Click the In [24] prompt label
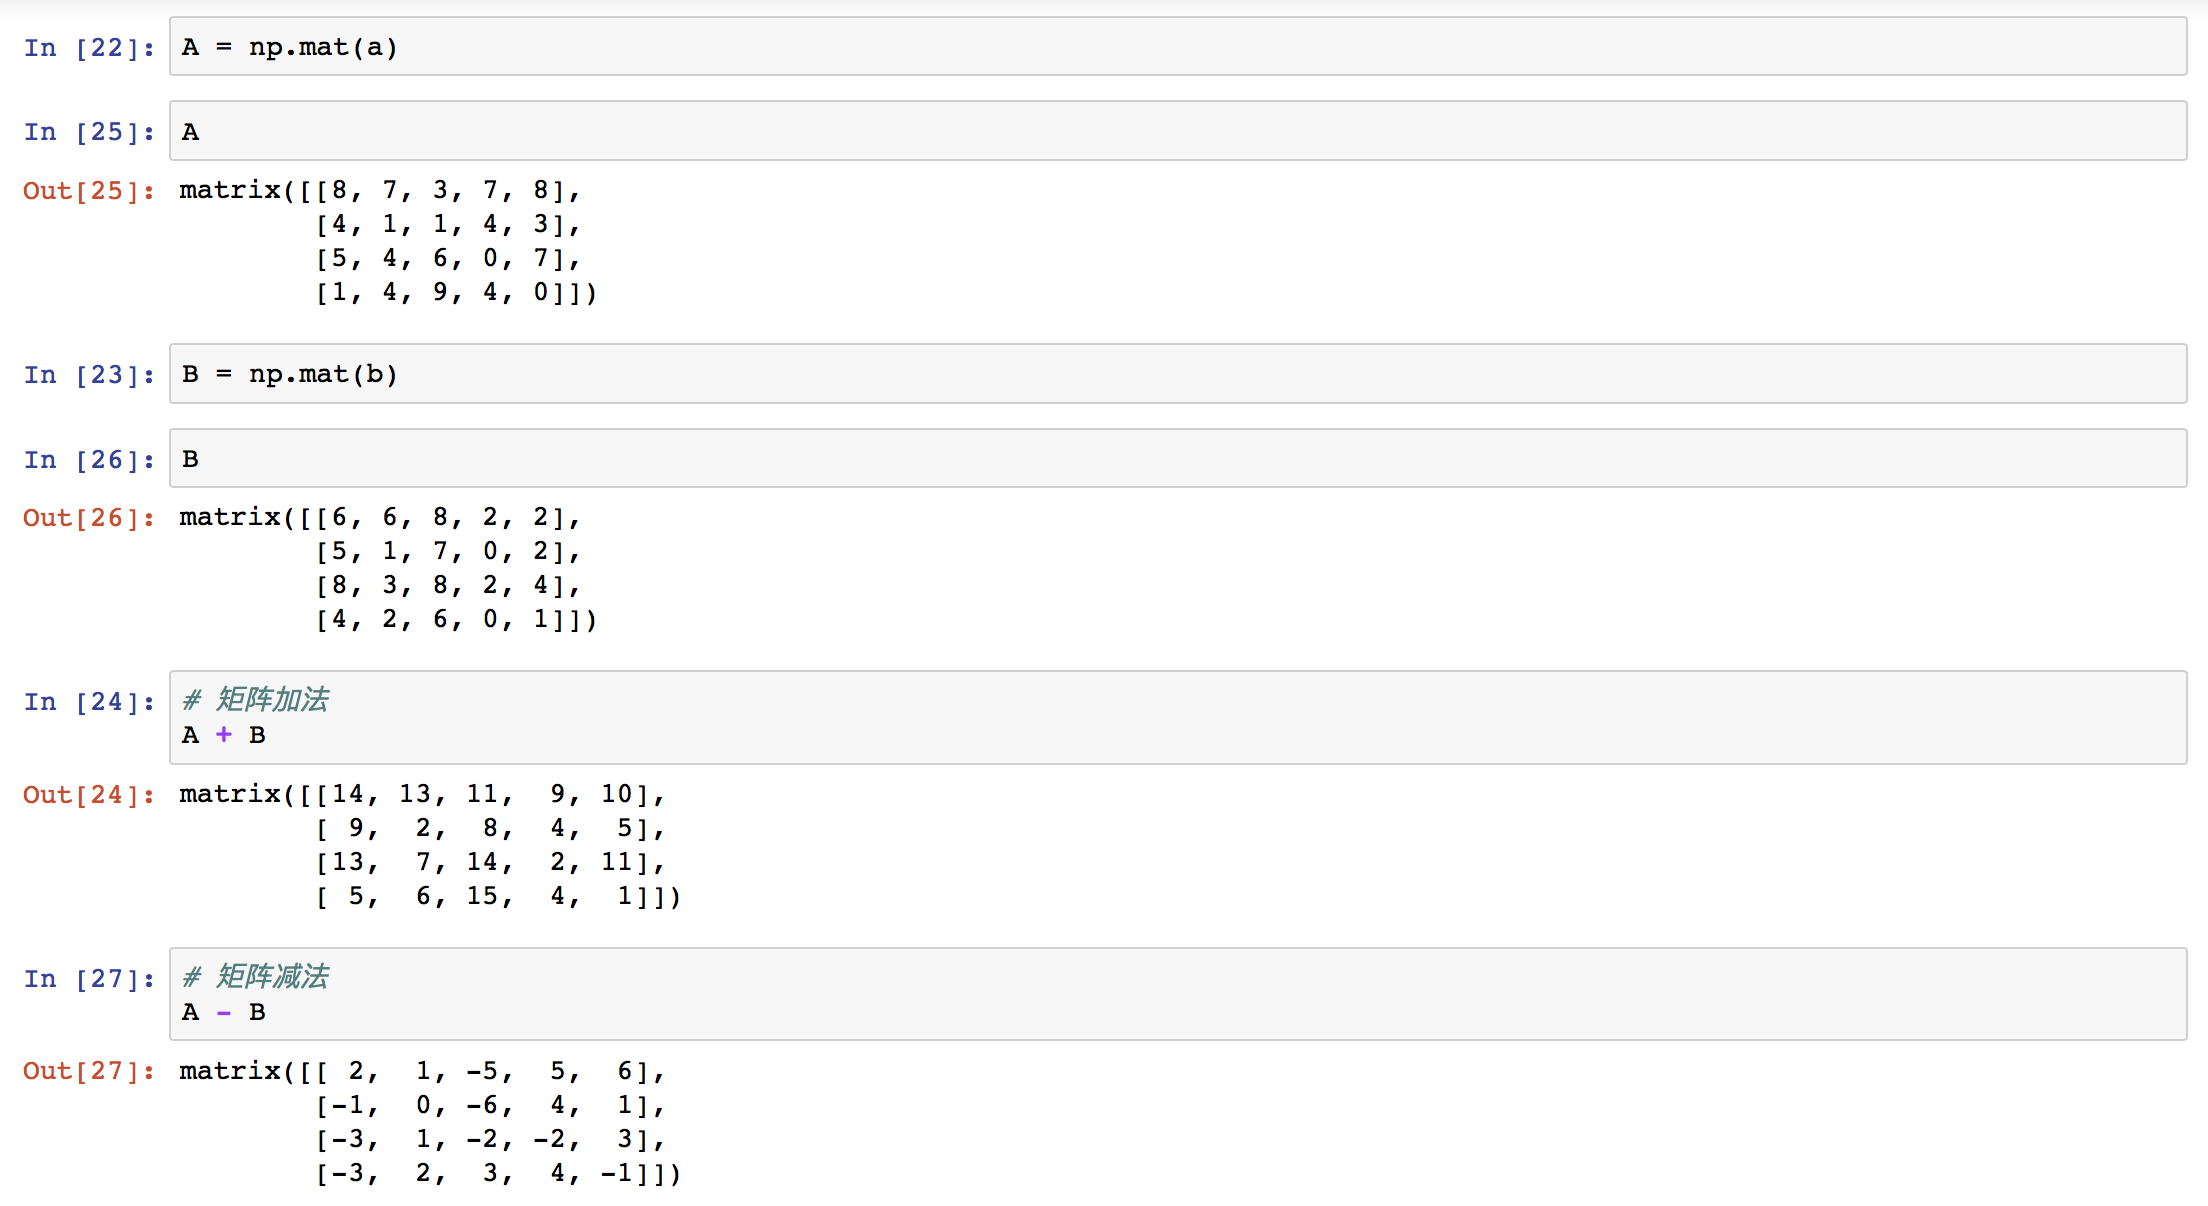Viewport: 2208px width, 1206px height. pos(90,702)
